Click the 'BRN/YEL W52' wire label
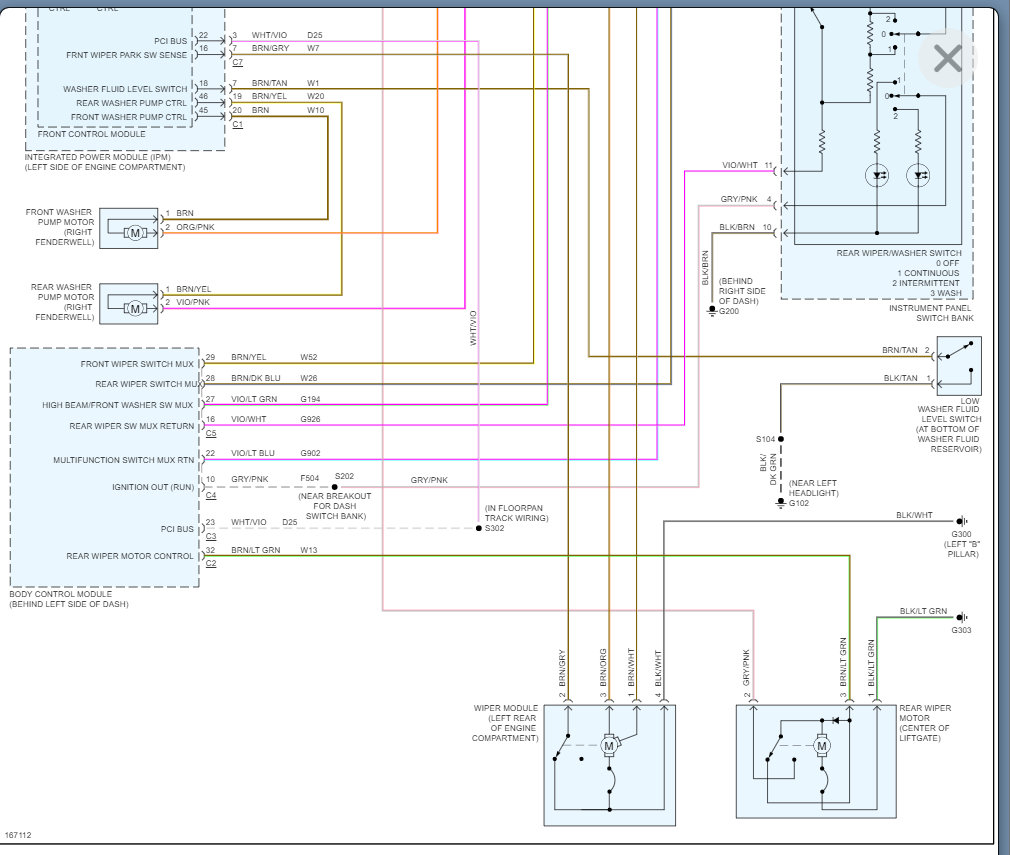Image resolution: width=1010 pixels, height=855 pixels. click(x=274, y=357)
